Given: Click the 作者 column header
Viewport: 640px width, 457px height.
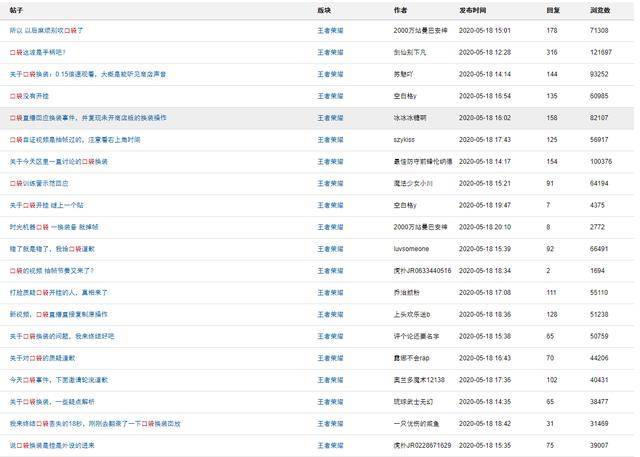Looking at the screenshot, I should [x=400, y=10].
